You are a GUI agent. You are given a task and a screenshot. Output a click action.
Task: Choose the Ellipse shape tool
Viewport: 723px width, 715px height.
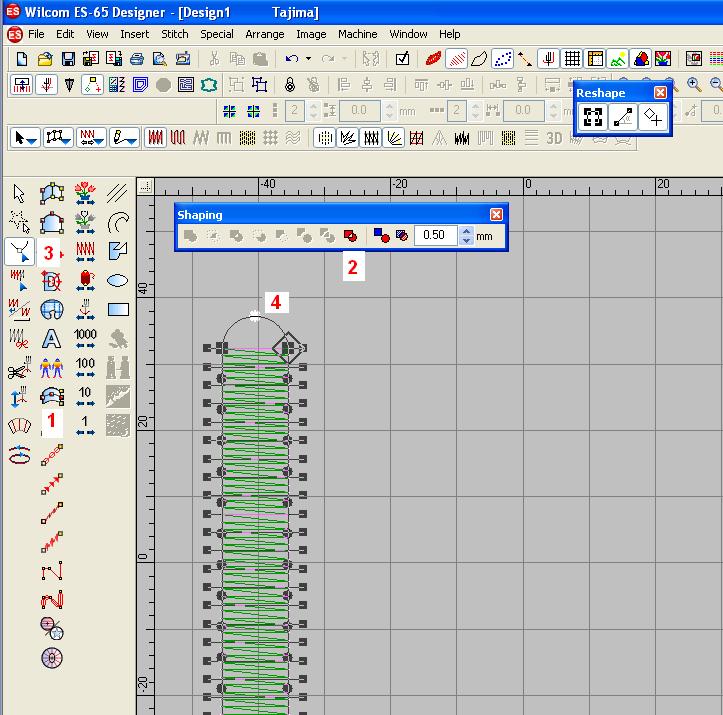click(117, 280)
